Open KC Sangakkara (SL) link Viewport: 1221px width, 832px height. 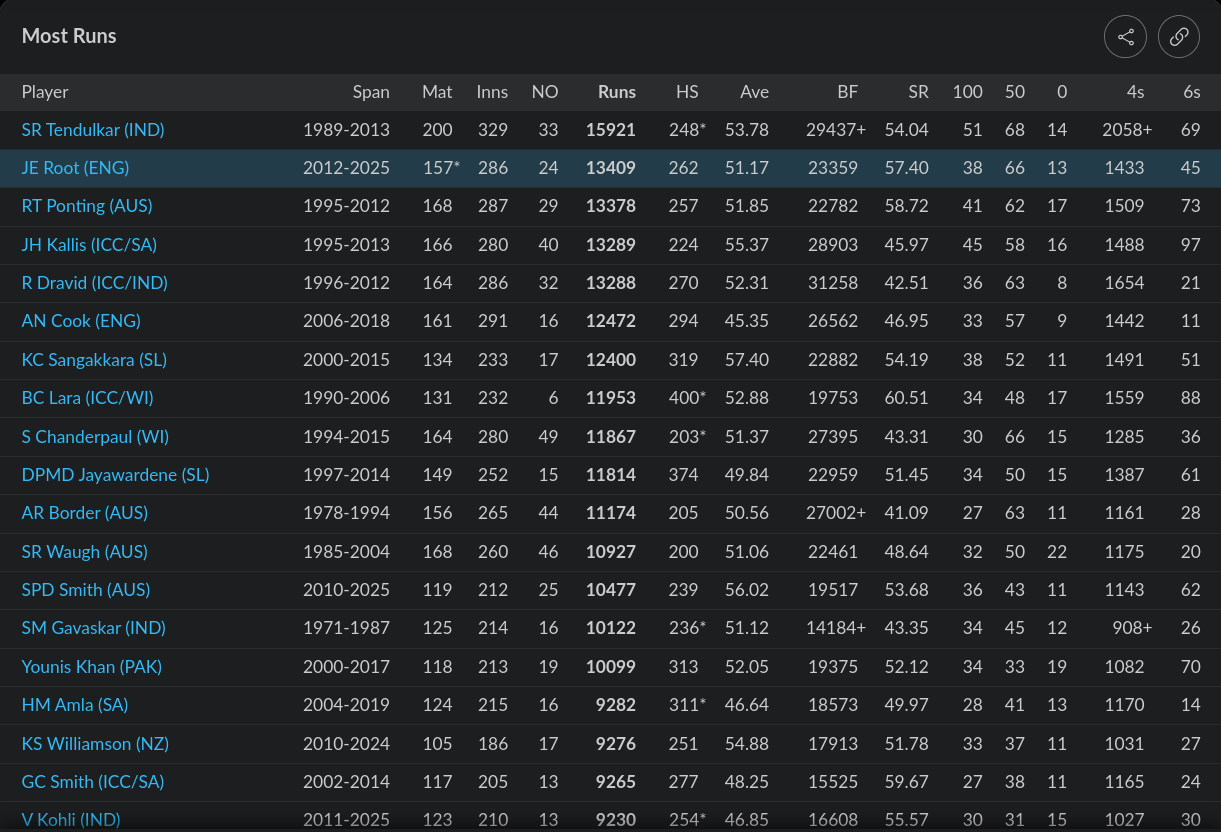[94, 360]
